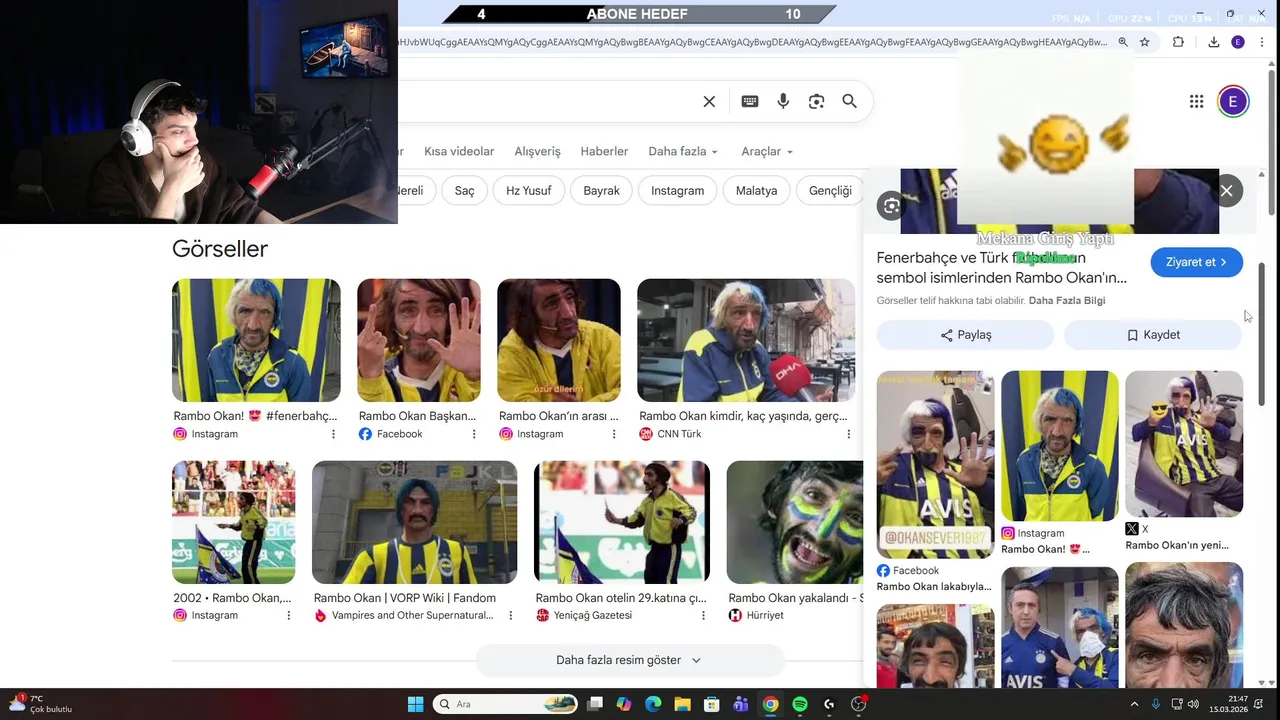Switch to Kısa videolar tab
Viewport: 1280px width, 720px height.
pyautogui.click(x=459, y=151)
